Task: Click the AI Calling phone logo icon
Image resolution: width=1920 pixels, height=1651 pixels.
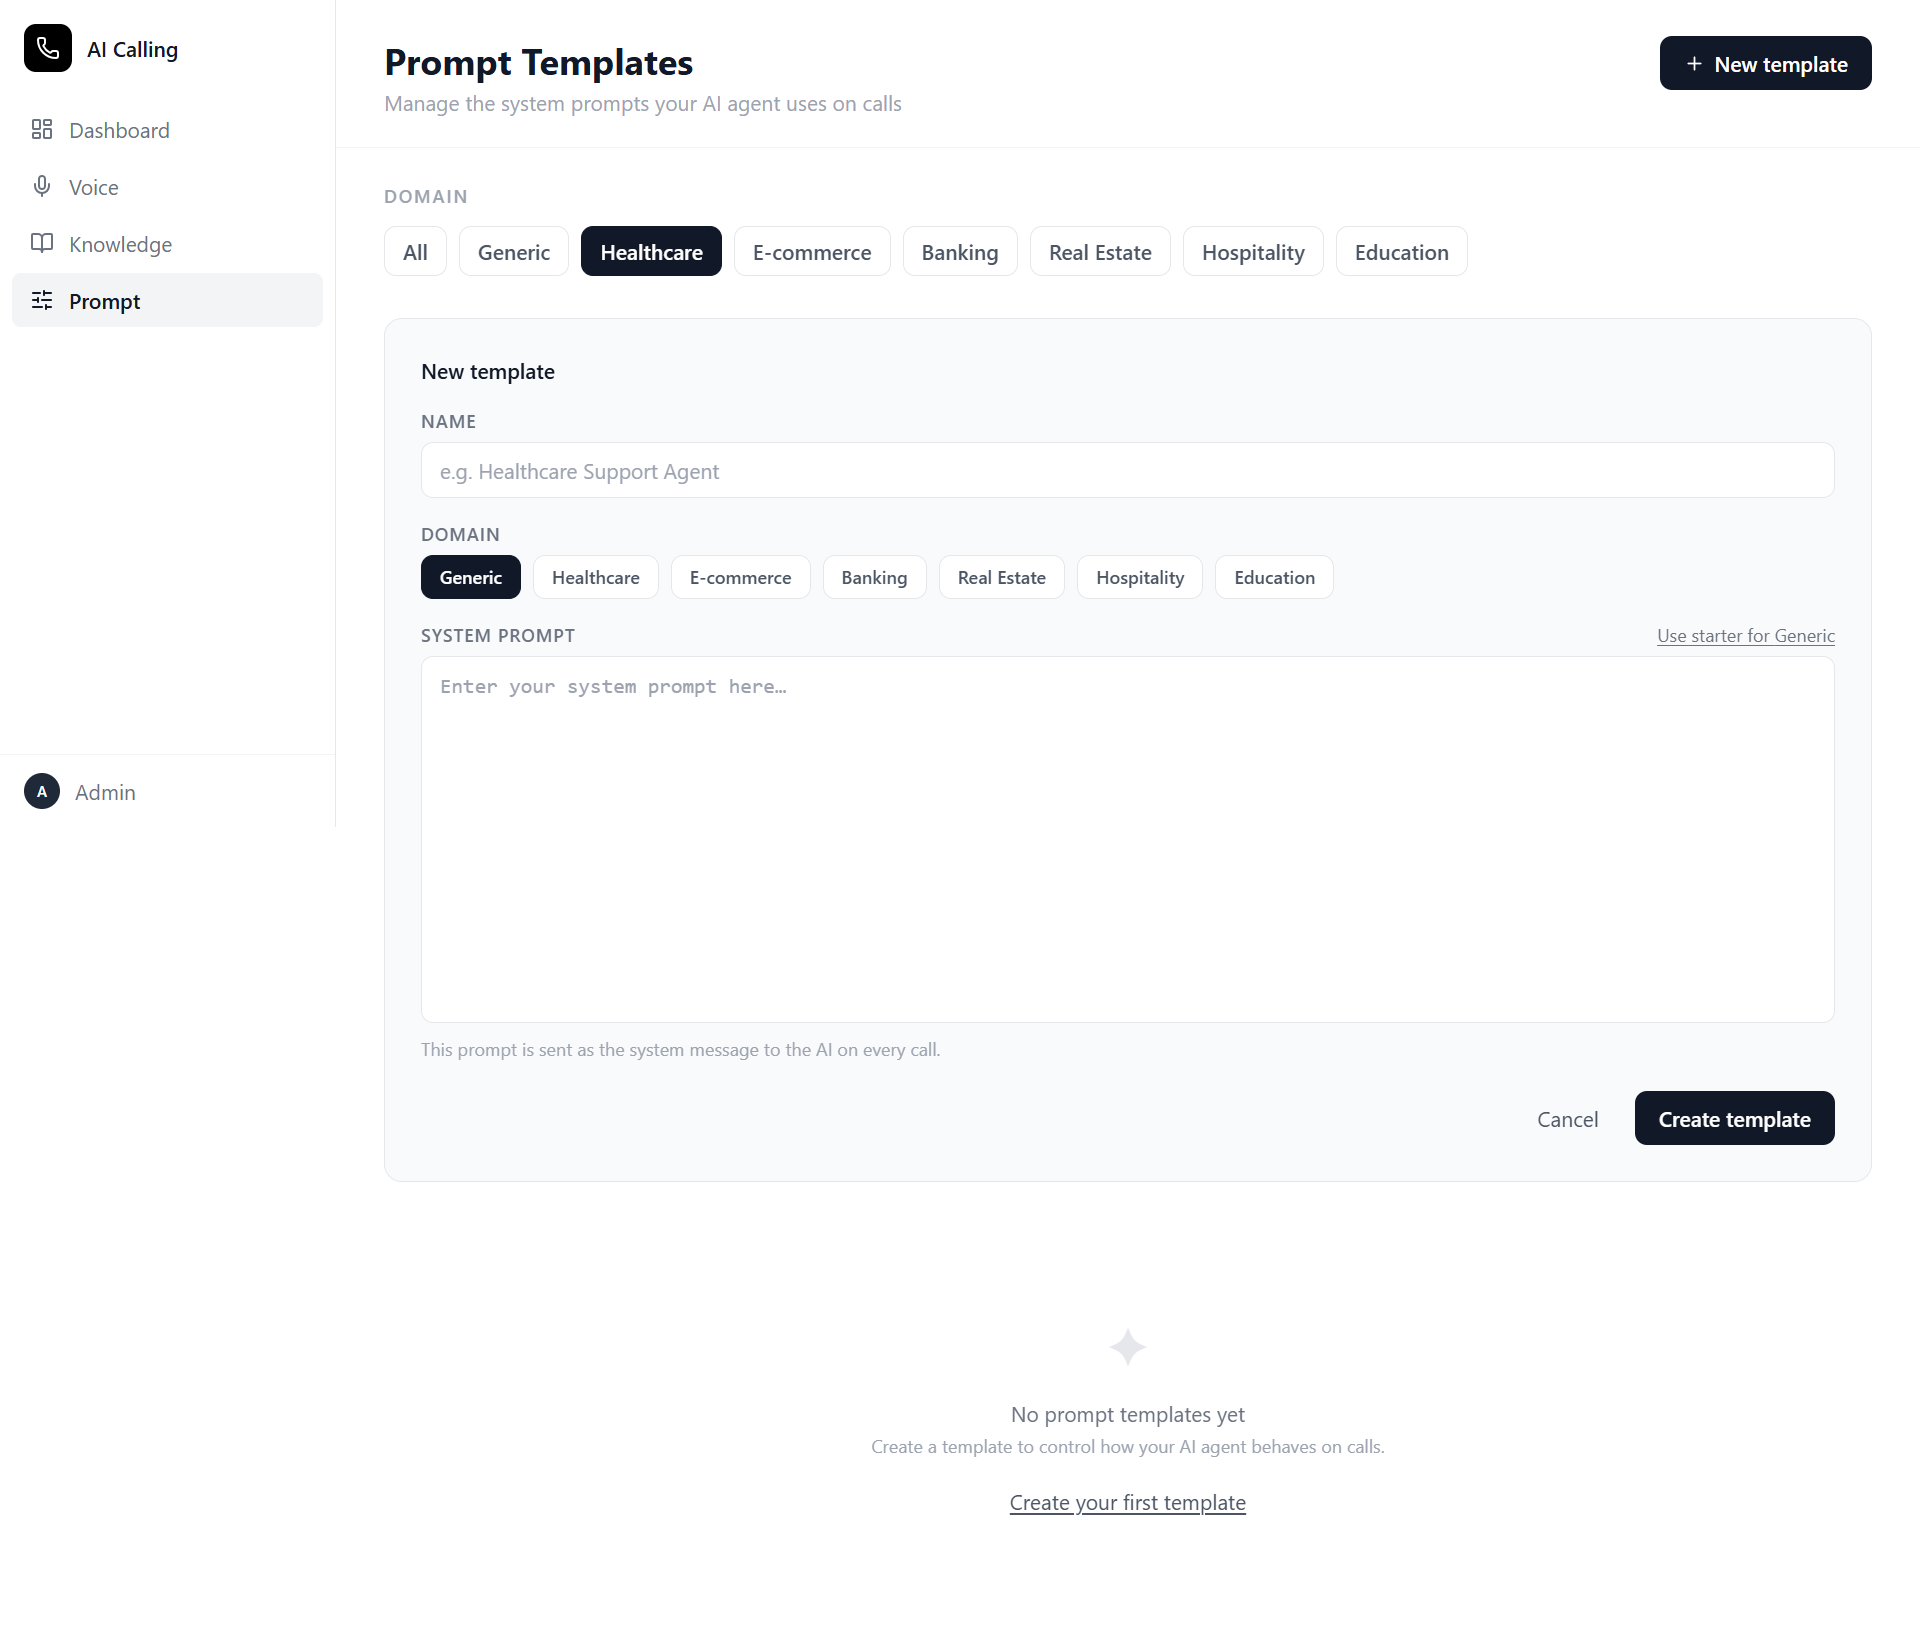Action: point(48,48)
